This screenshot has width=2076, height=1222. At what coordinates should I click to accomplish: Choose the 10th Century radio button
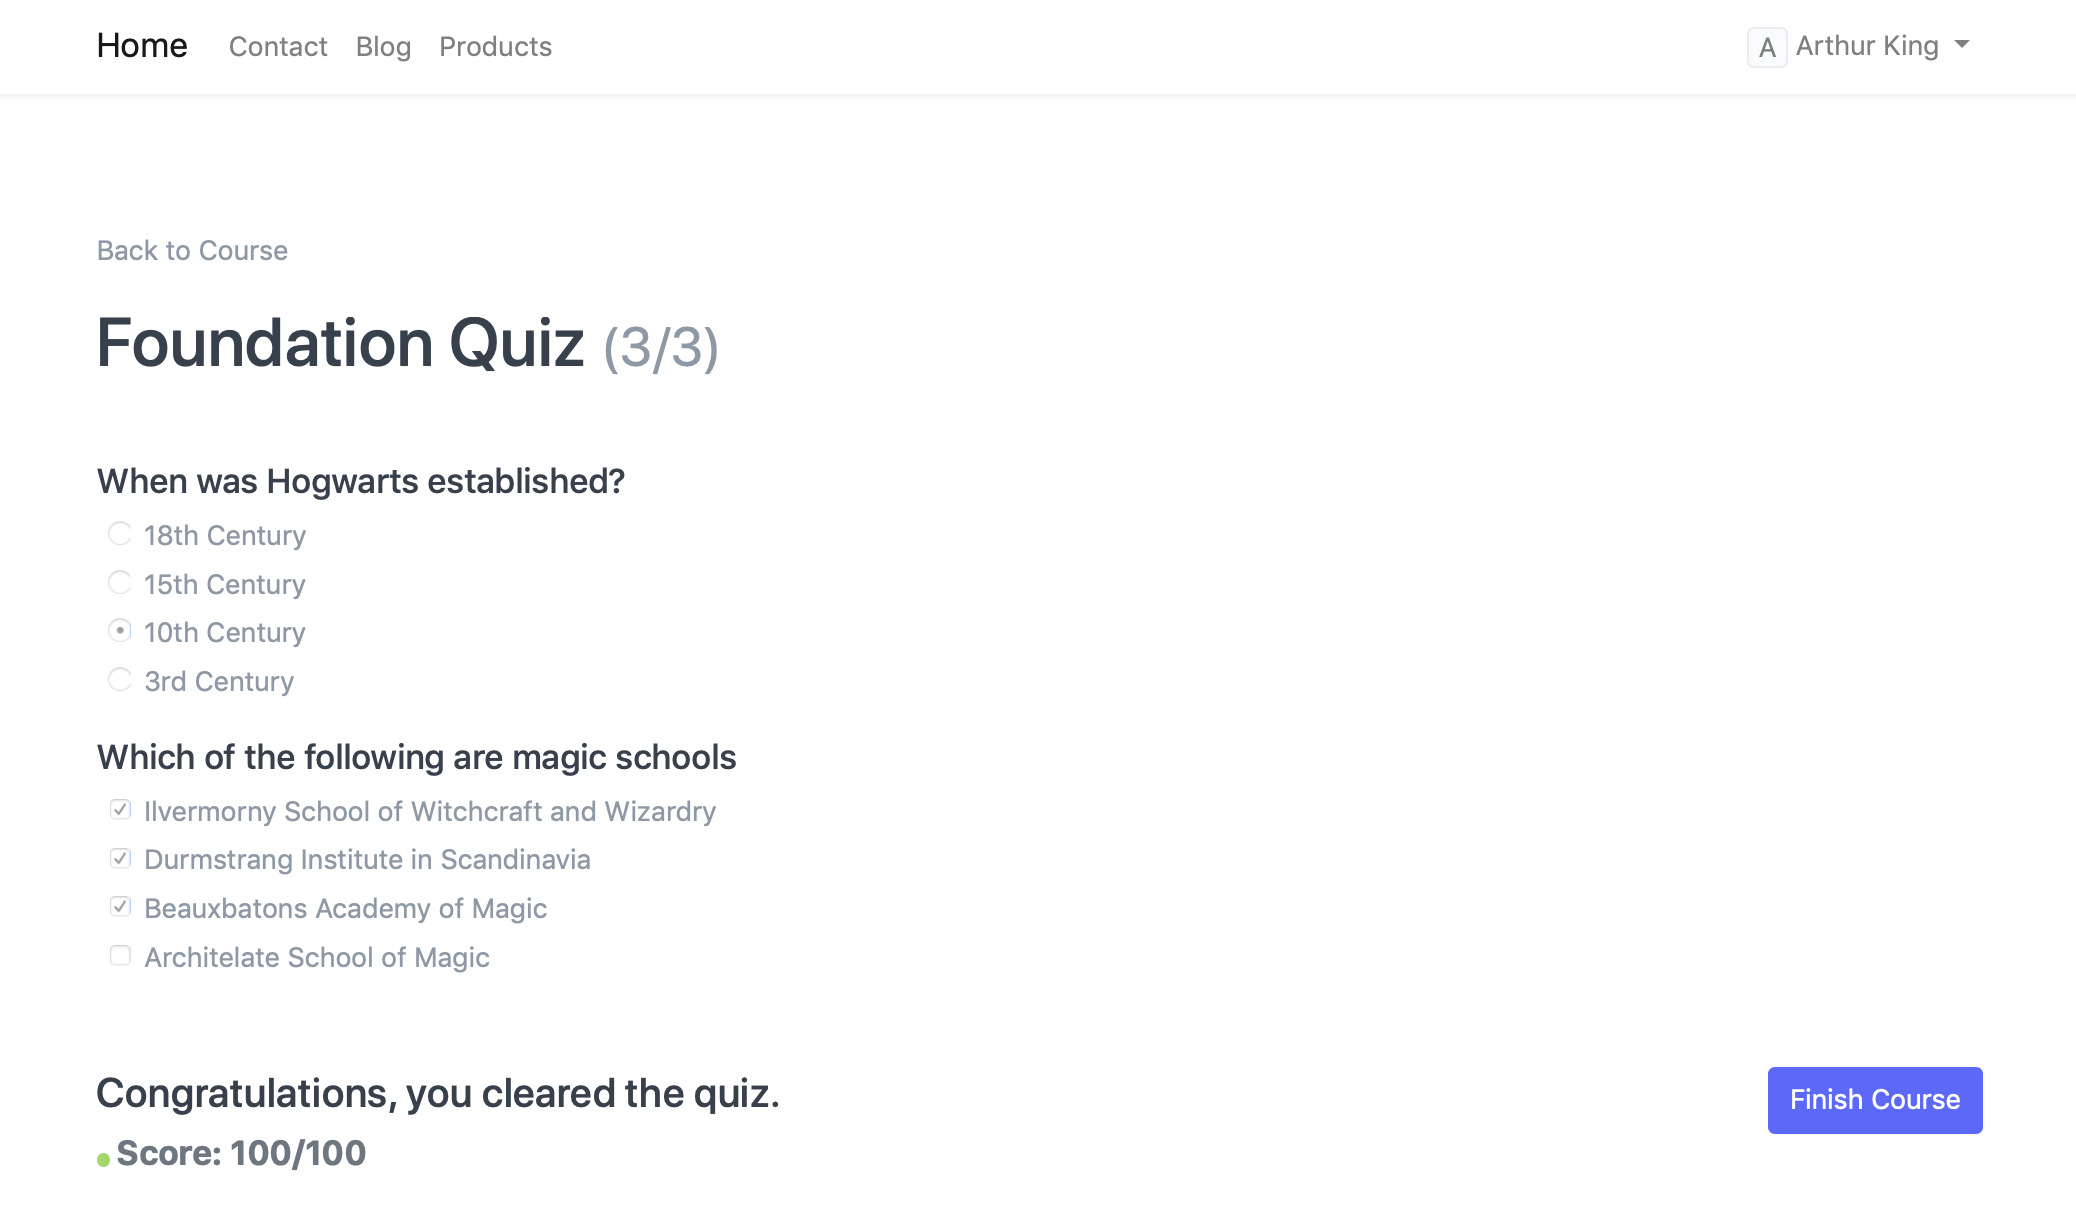[x=120, y=631]
